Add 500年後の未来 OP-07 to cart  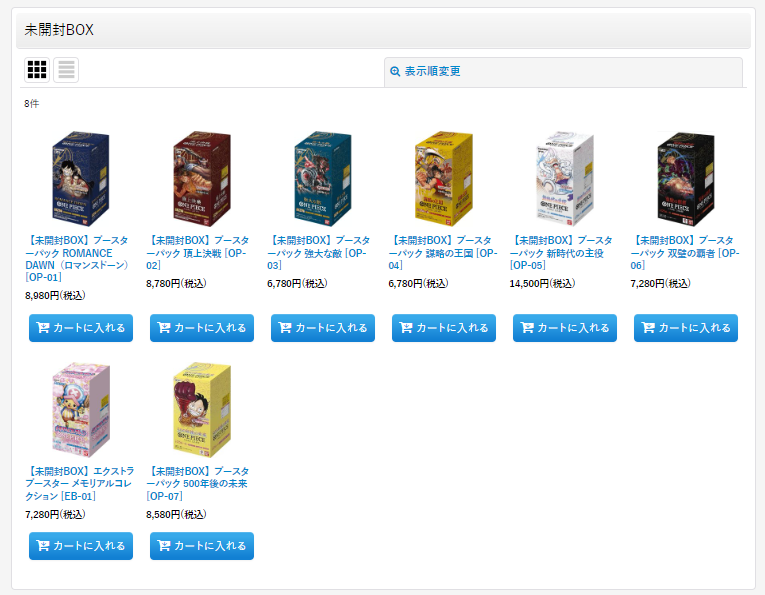coord(202,546)
